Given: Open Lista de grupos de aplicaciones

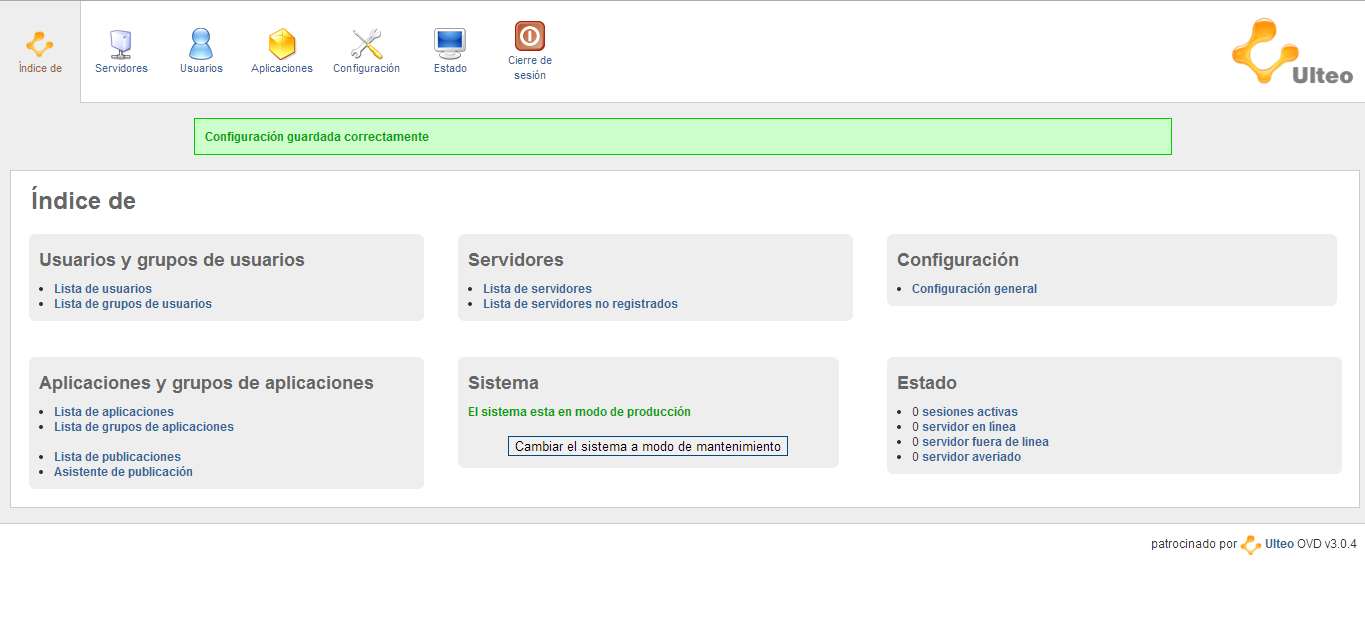Looking at the screenshot, I should click(144, 427).
